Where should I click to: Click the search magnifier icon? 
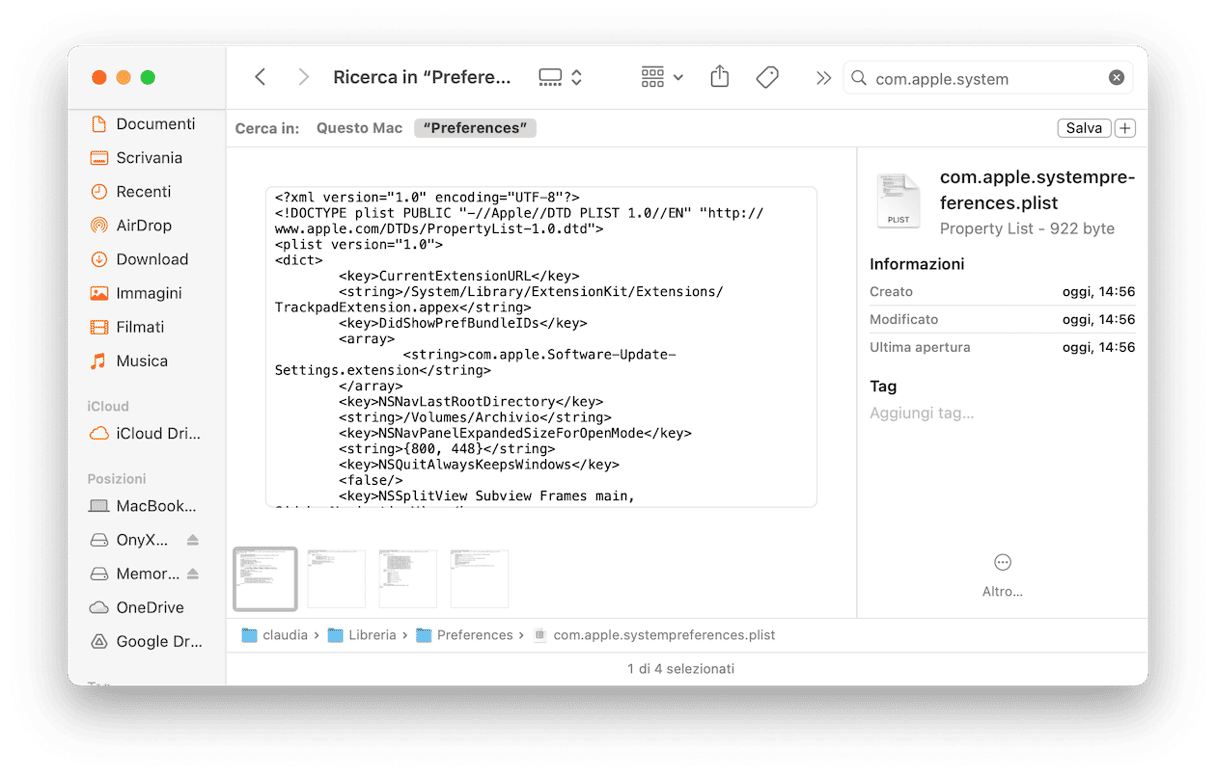coord(858,78)
